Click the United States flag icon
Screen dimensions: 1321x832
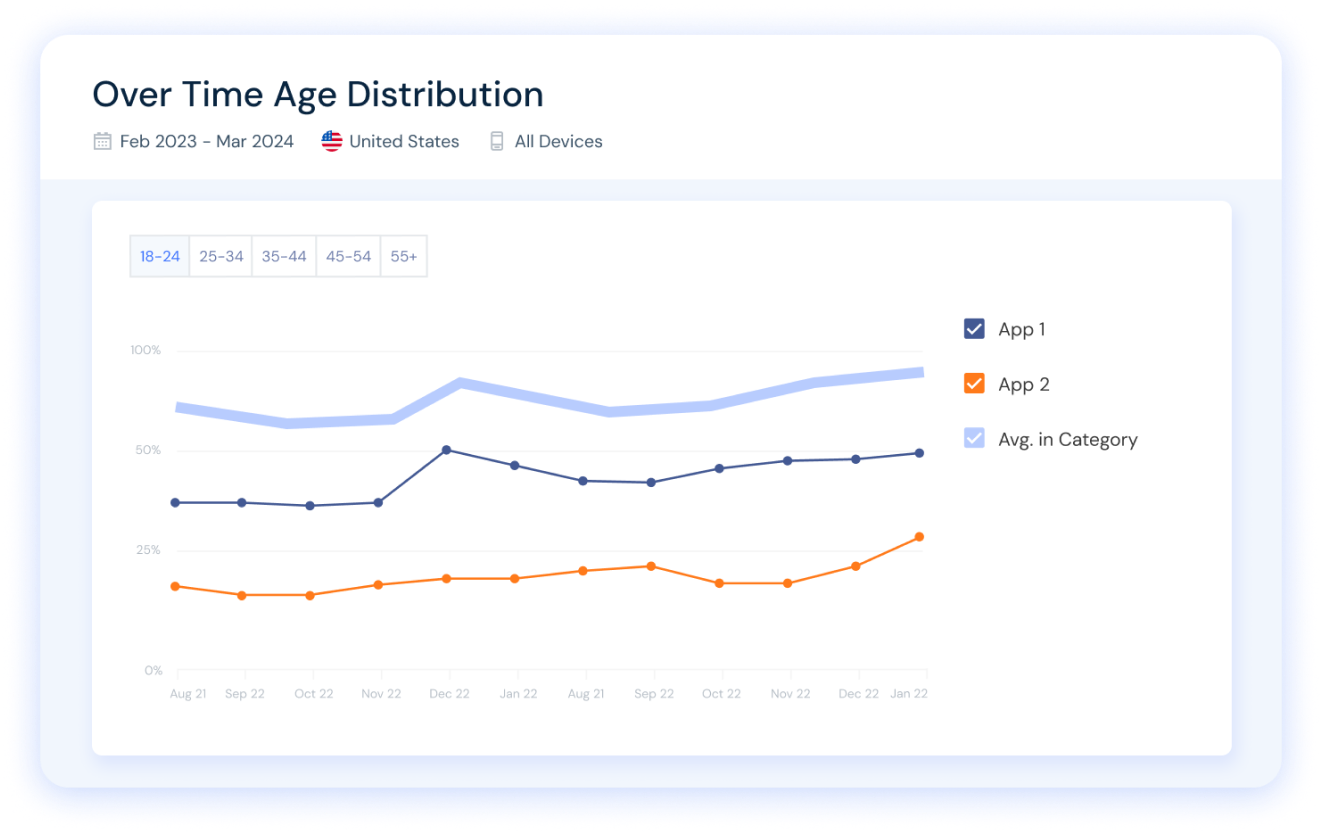(x=330, y=141)
